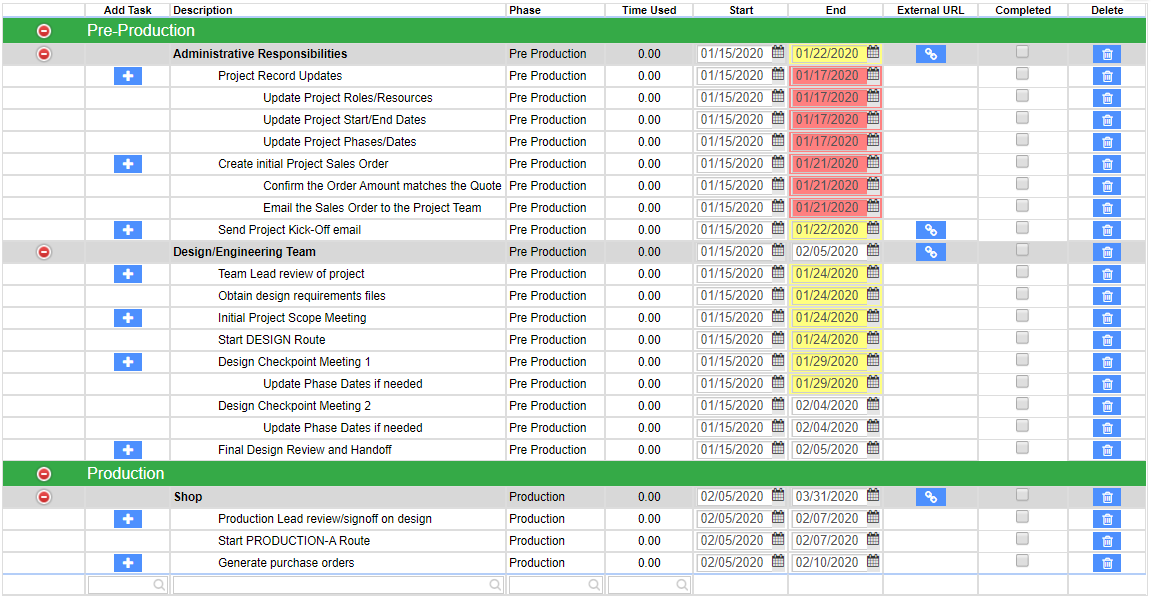Add a subtask under Final Design Review and Handoff
The image size is (1152, 598).
(x=128, y=450)
